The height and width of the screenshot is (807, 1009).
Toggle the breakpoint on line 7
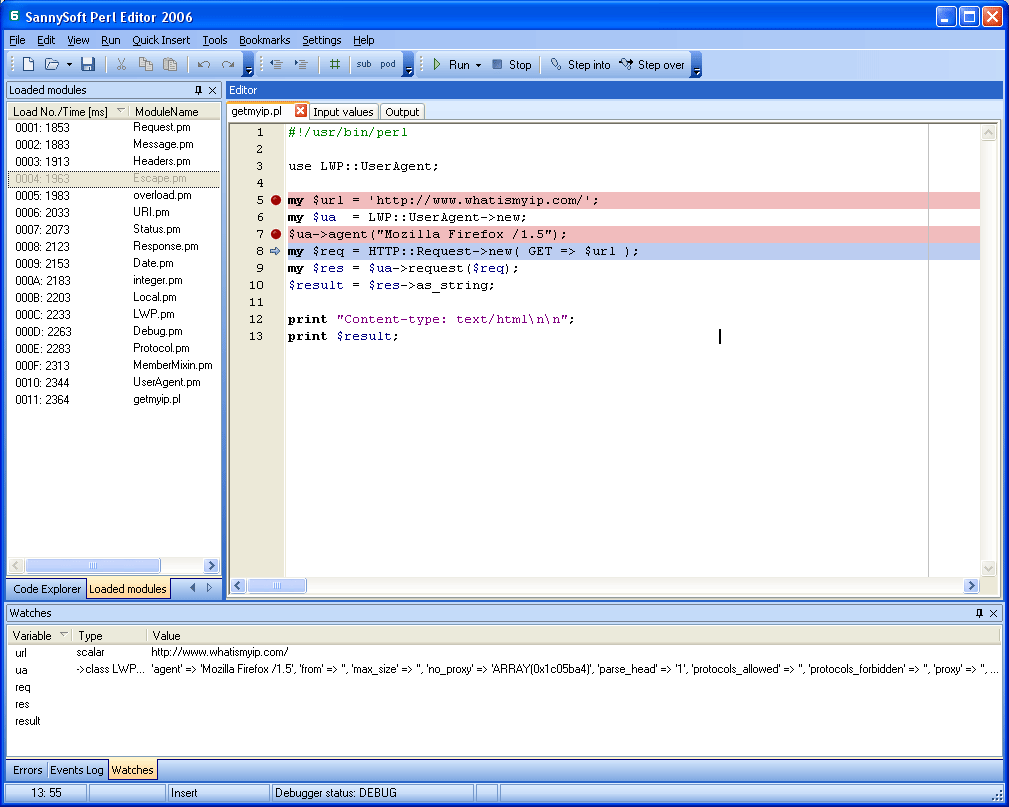tap(276, 234)
